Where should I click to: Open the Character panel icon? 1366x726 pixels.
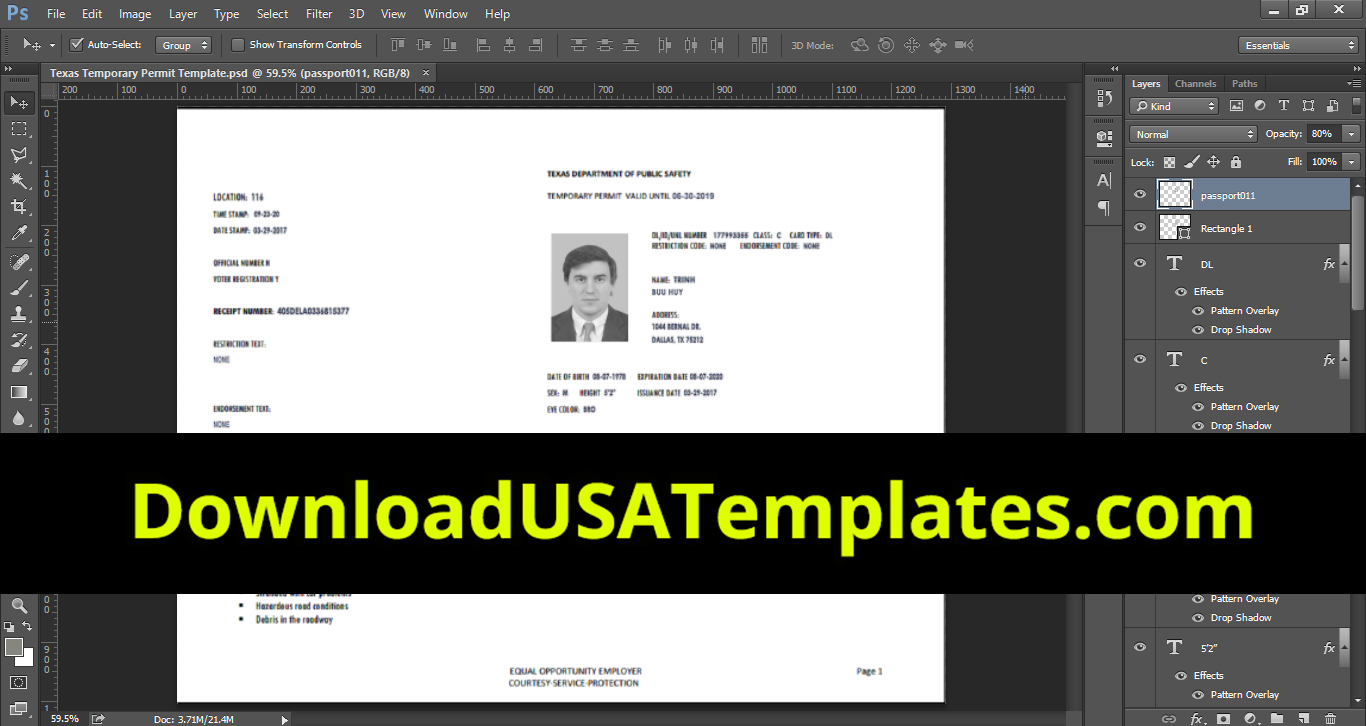tap(1103, 180)
